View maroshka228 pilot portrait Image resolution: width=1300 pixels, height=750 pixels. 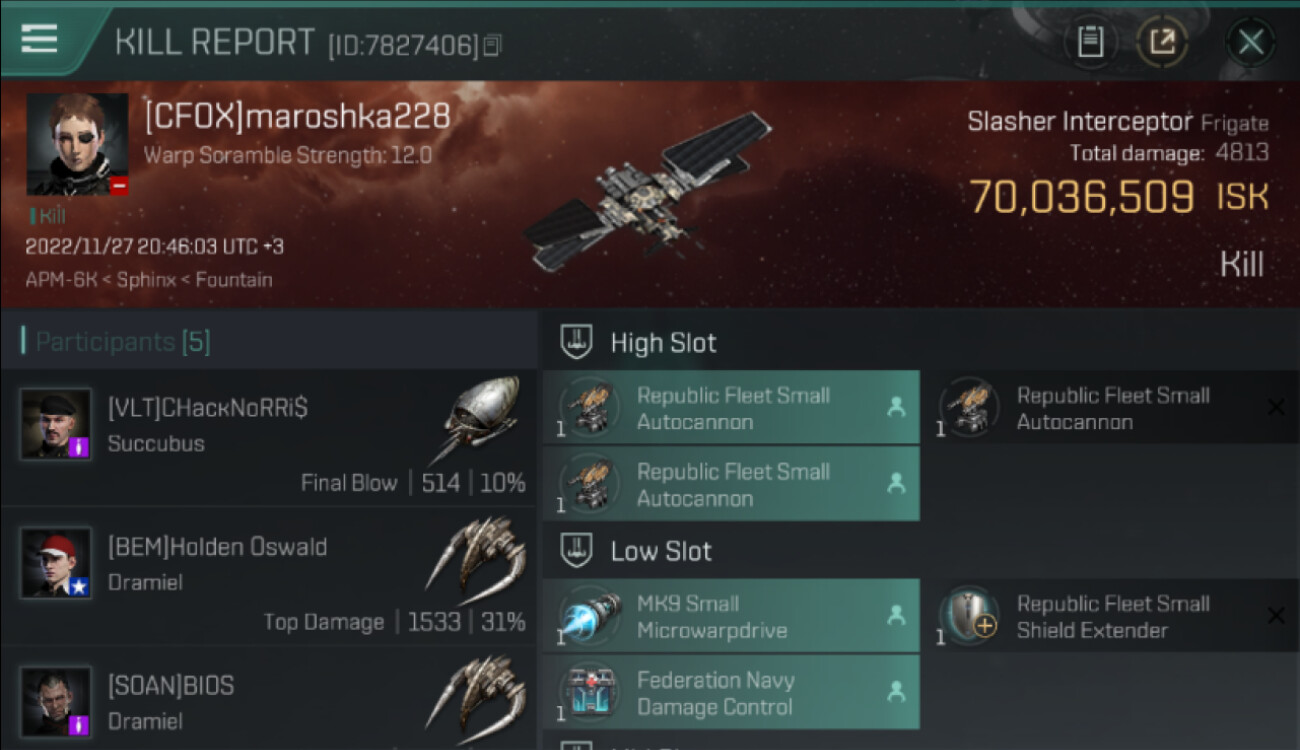pyautogui.click(x=77, y=144)
